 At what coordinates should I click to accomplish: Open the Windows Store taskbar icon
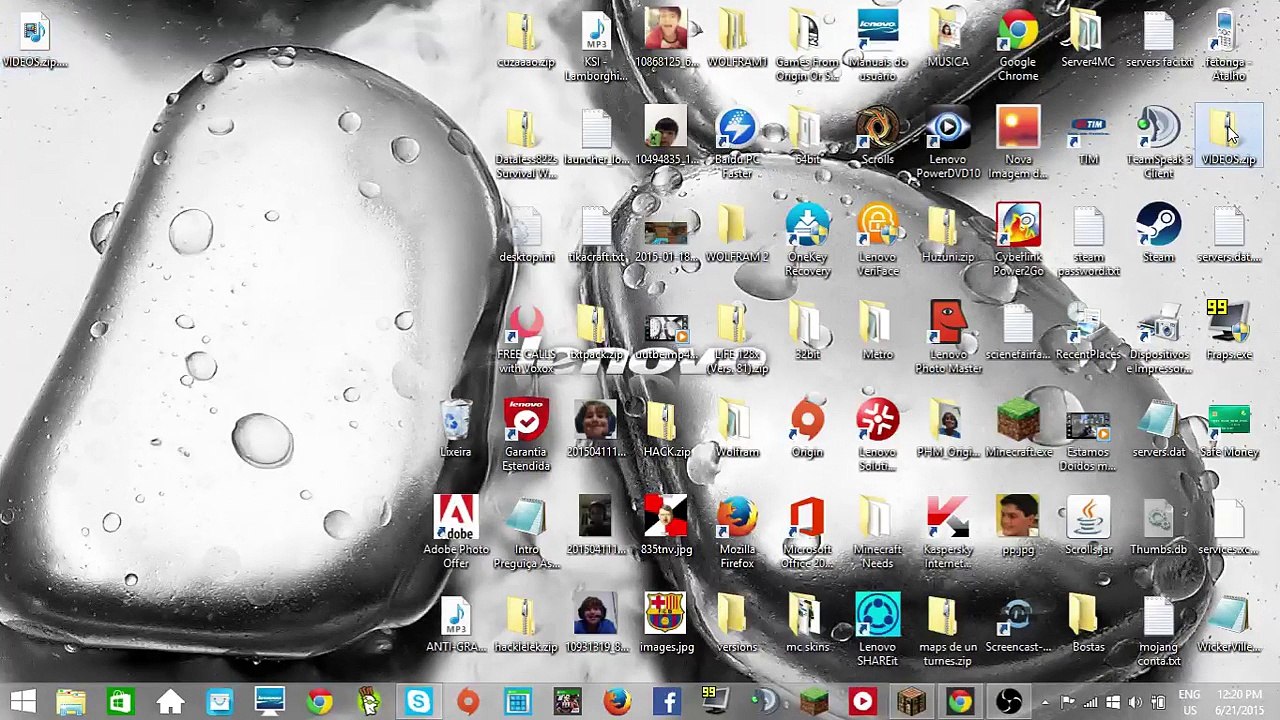(x=120, y=701)
